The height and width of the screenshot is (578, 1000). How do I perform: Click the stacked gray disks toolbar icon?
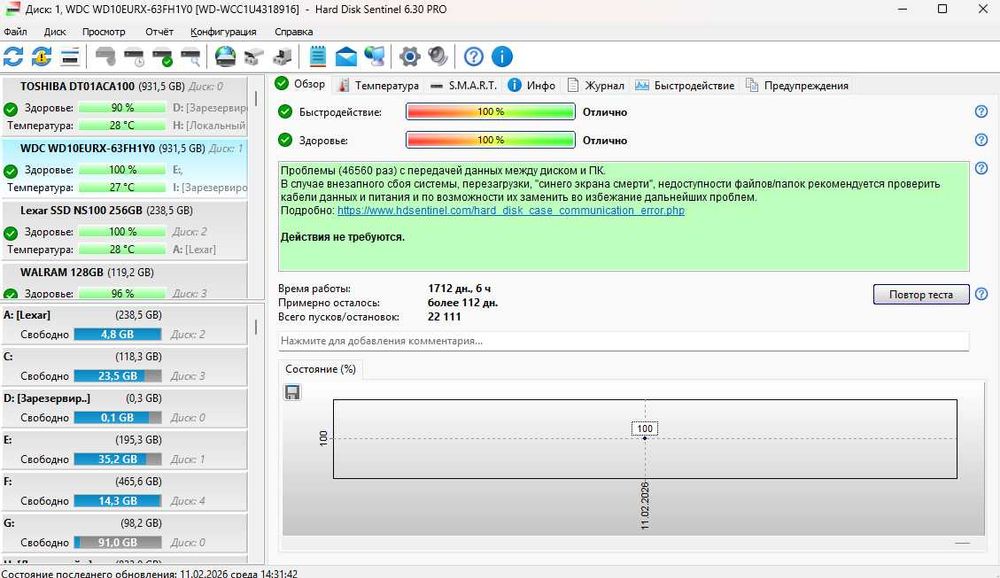pos(254,57)
